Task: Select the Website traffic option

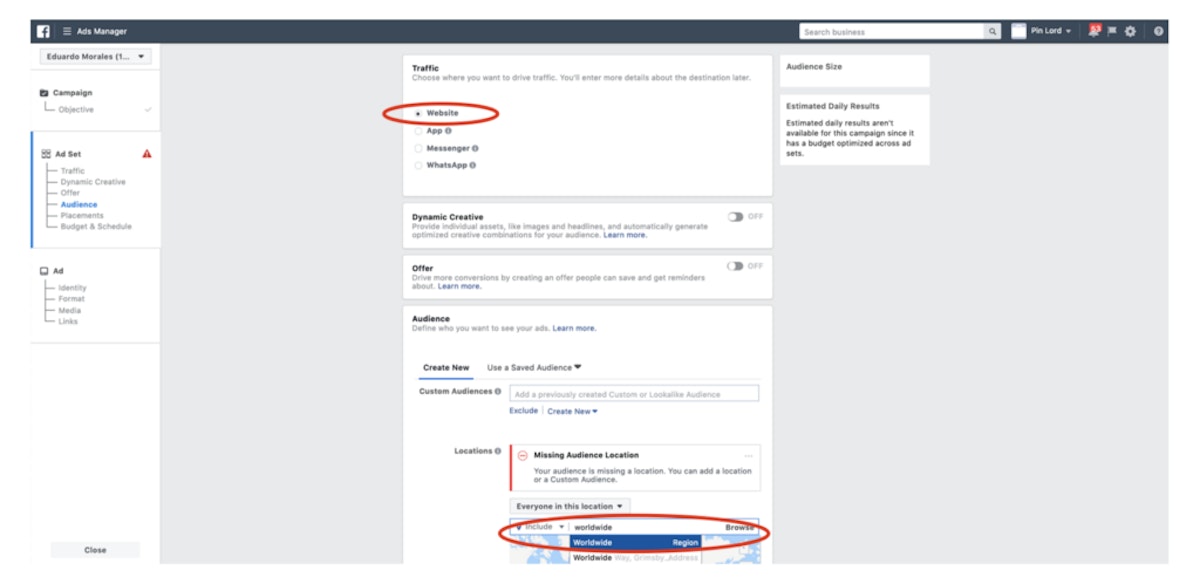Action: 418,114
